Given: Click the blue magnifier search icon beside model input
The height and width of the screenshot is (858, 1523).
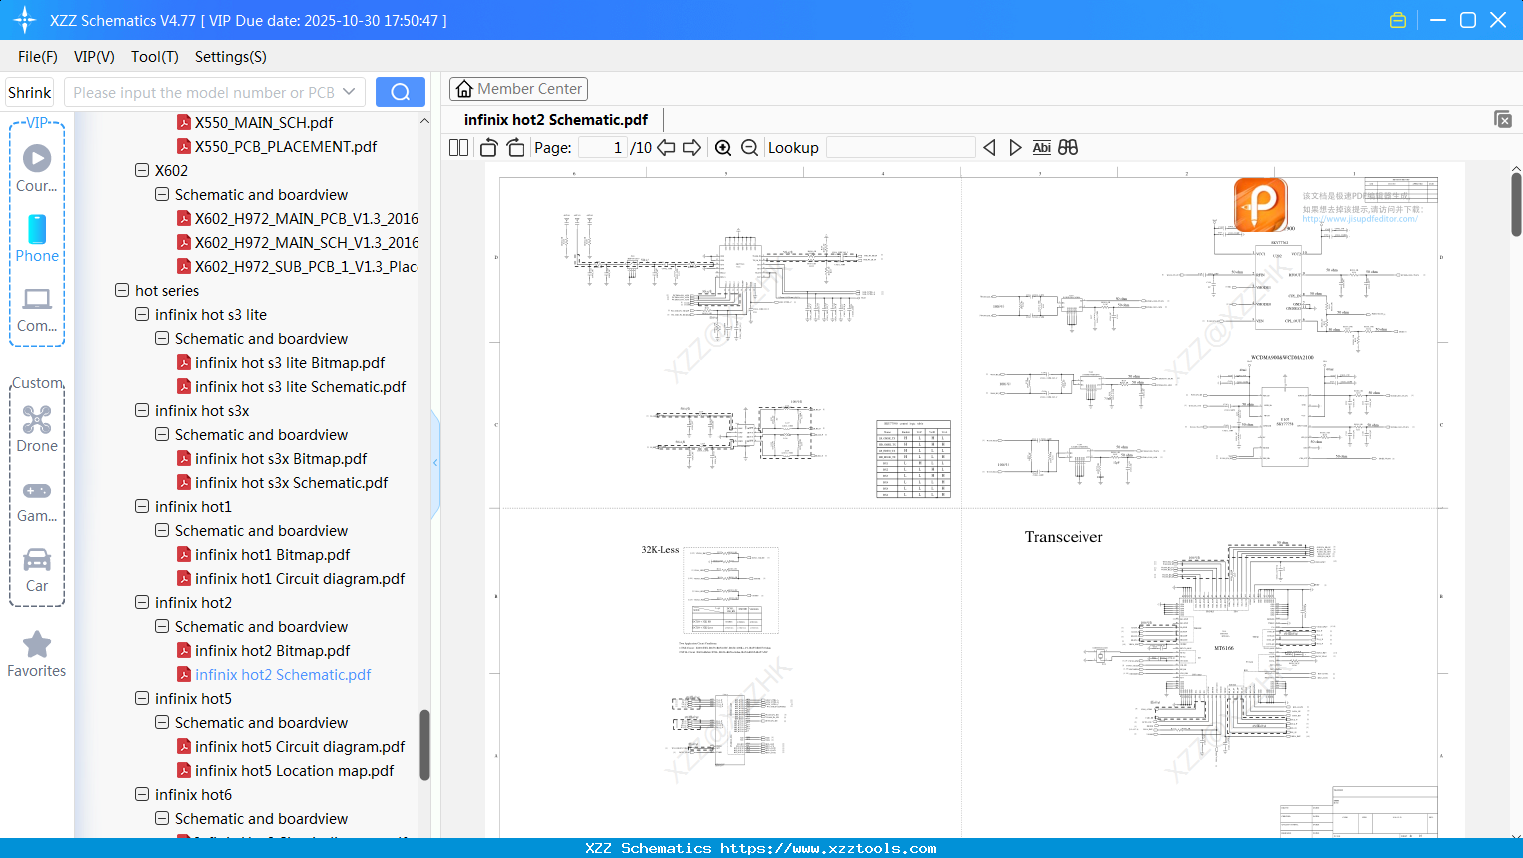Looking at the screenshot, I should tap(400, 91).
